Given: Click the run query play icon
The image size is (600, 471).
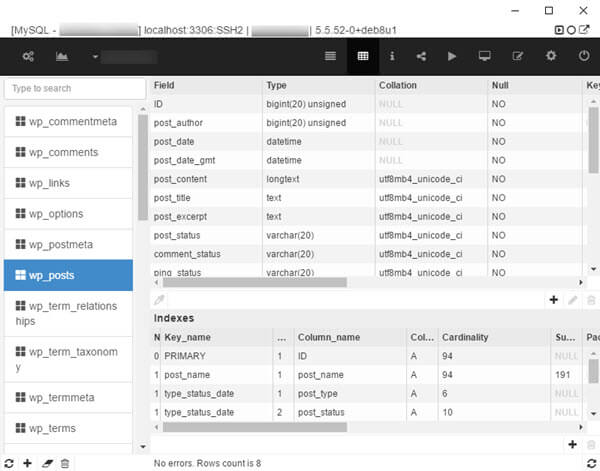Looking at the screenshot, I should (452, 56).
